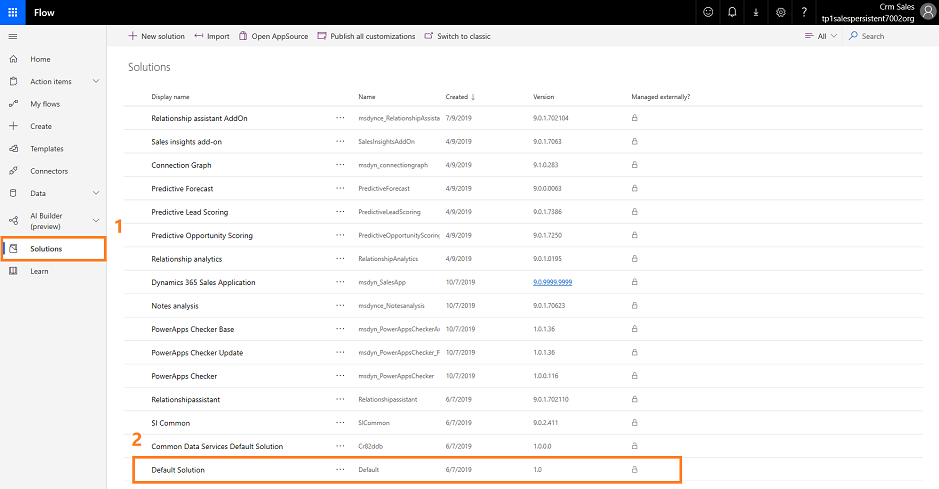Select Solutions in sidebar
939x489 pixels.
pyautogui.click(x=54, y=248)
